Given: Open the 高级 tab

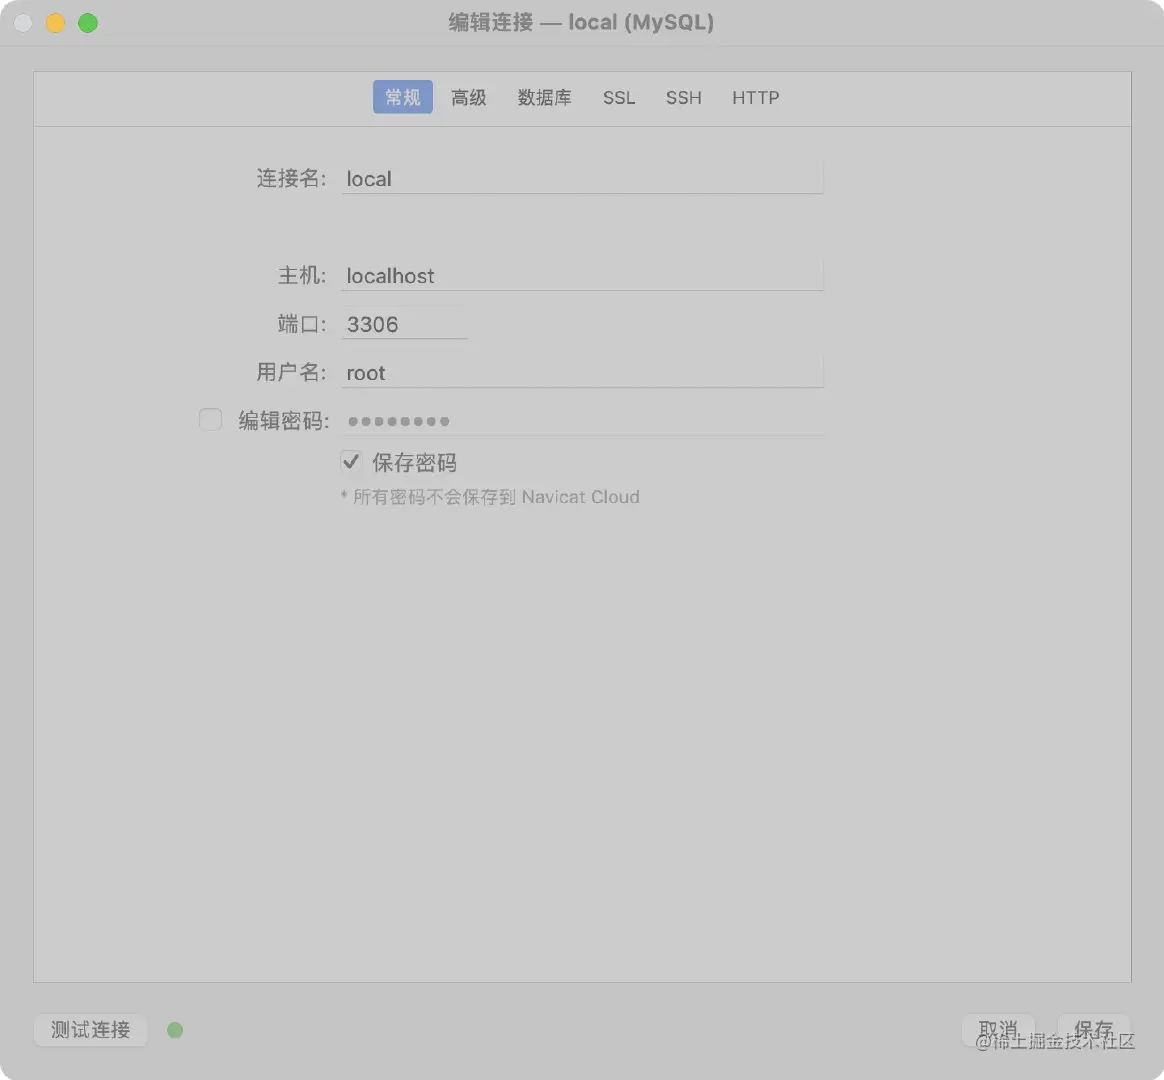Looking at the screenshot, I should pos(468,97).
